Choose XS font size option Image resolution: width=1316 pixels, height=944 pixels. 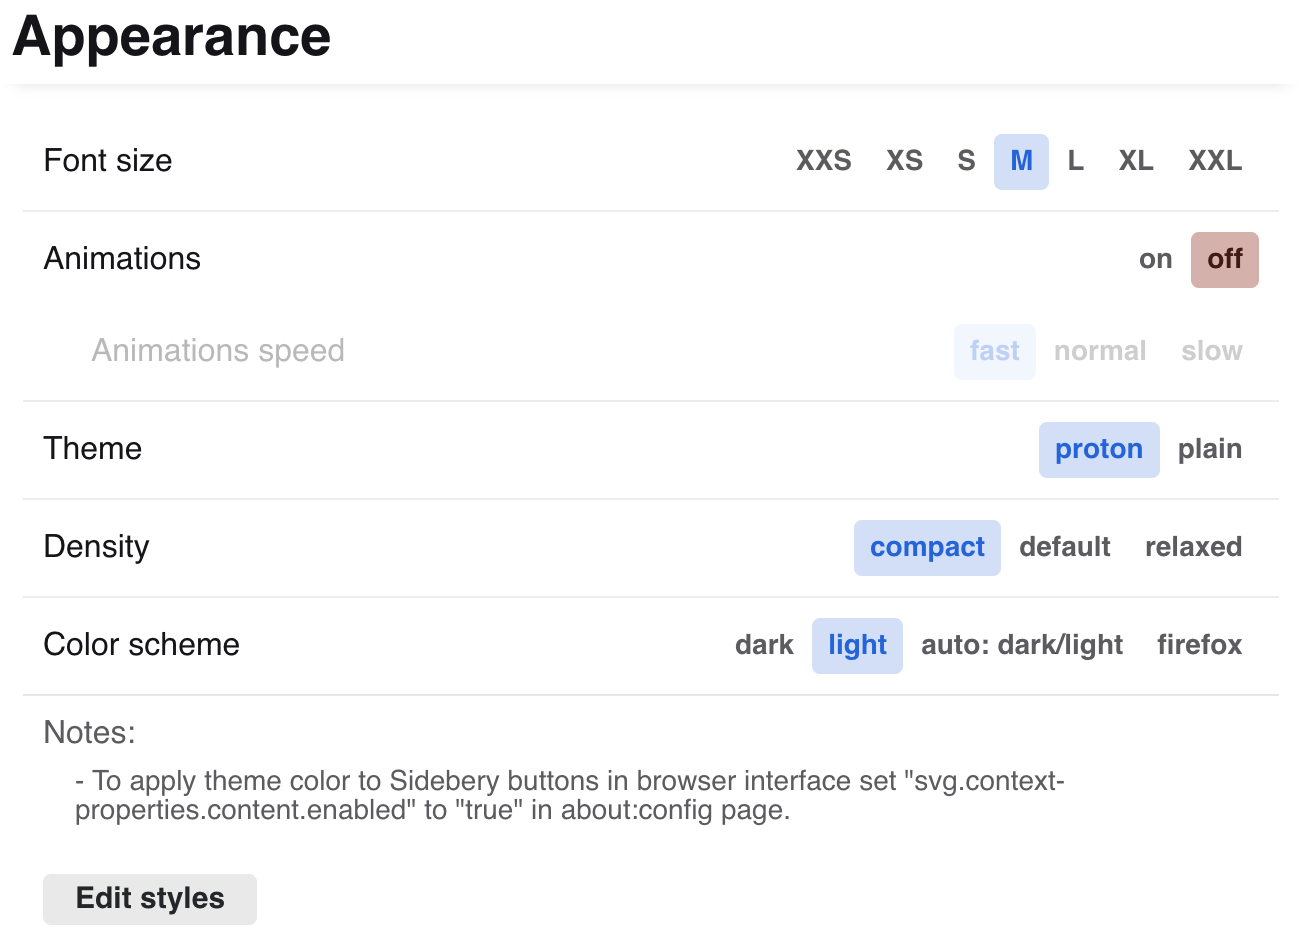pyautogui.click(x=904, y=161)
